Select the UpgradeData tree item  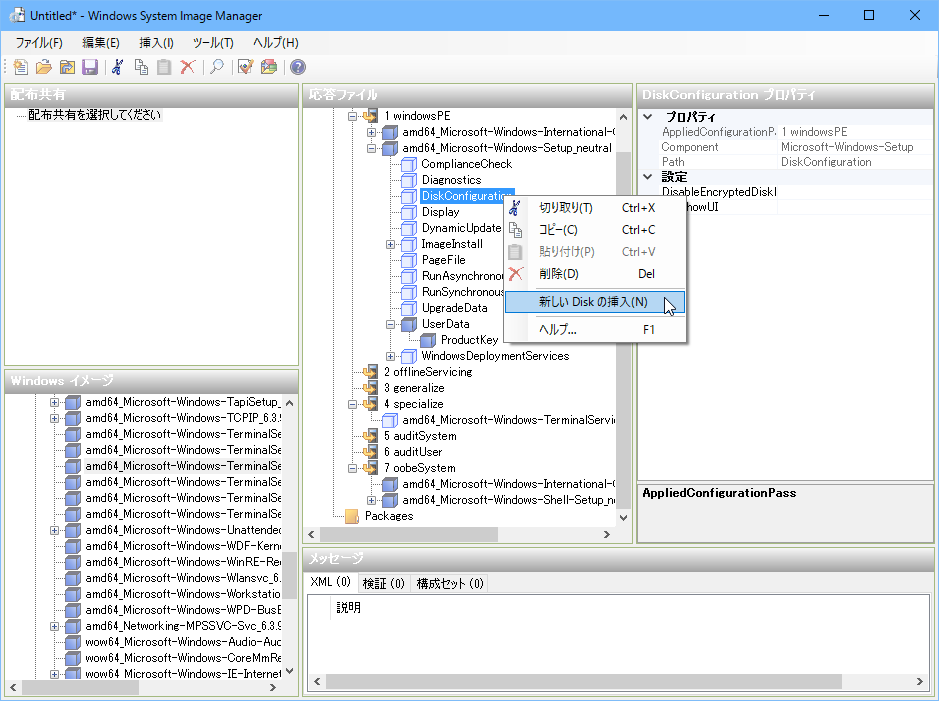(x=455, y=308)
